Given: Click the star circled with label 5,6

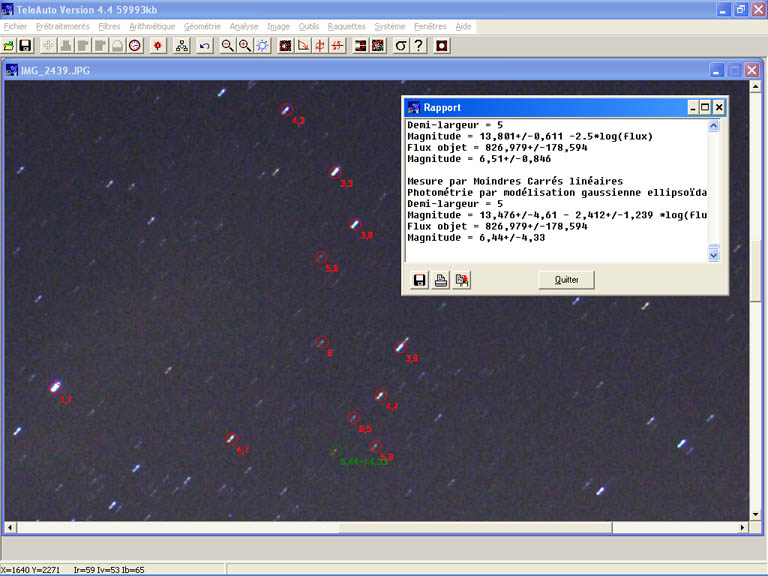Looking at the screenshot, I should click(321, 257).
